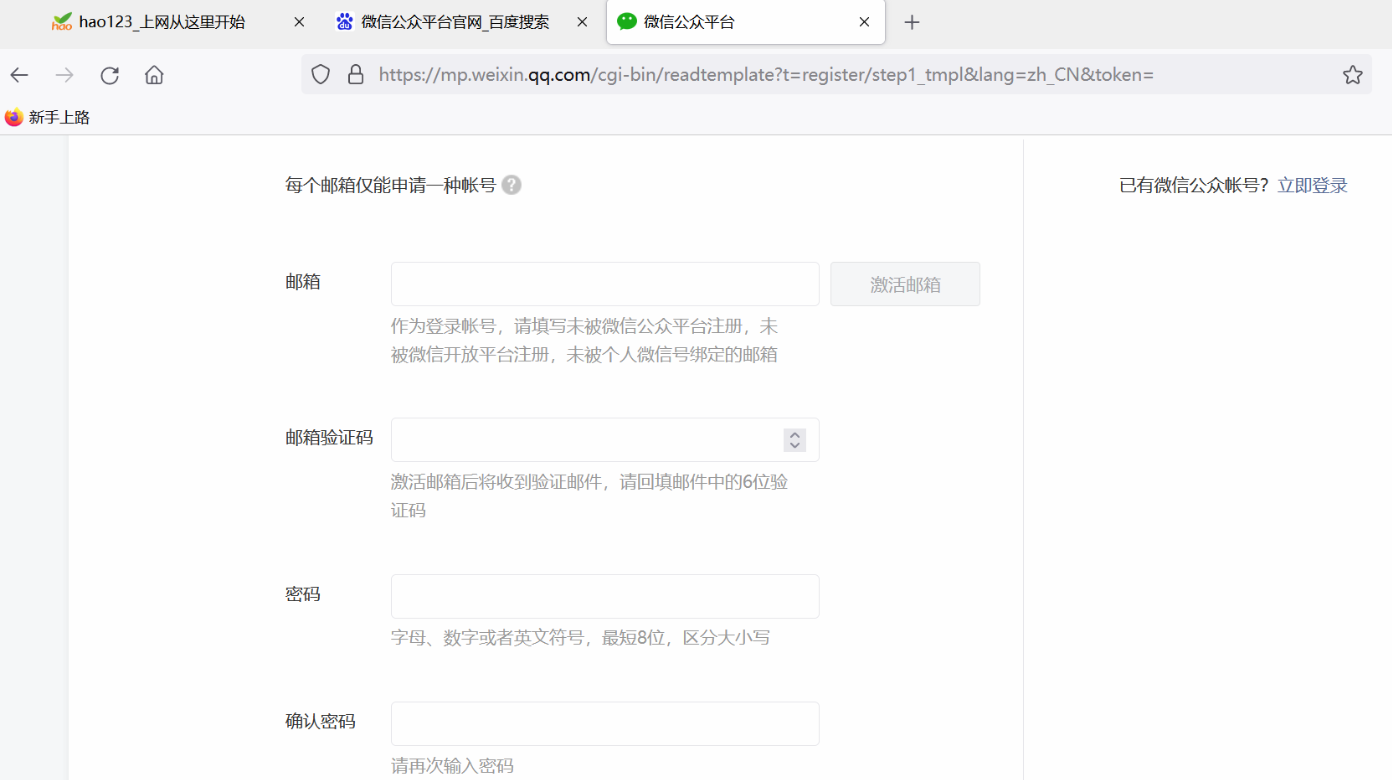Go to the browser home page
This screenshot has width=1392, height=780.
point(154,75)
